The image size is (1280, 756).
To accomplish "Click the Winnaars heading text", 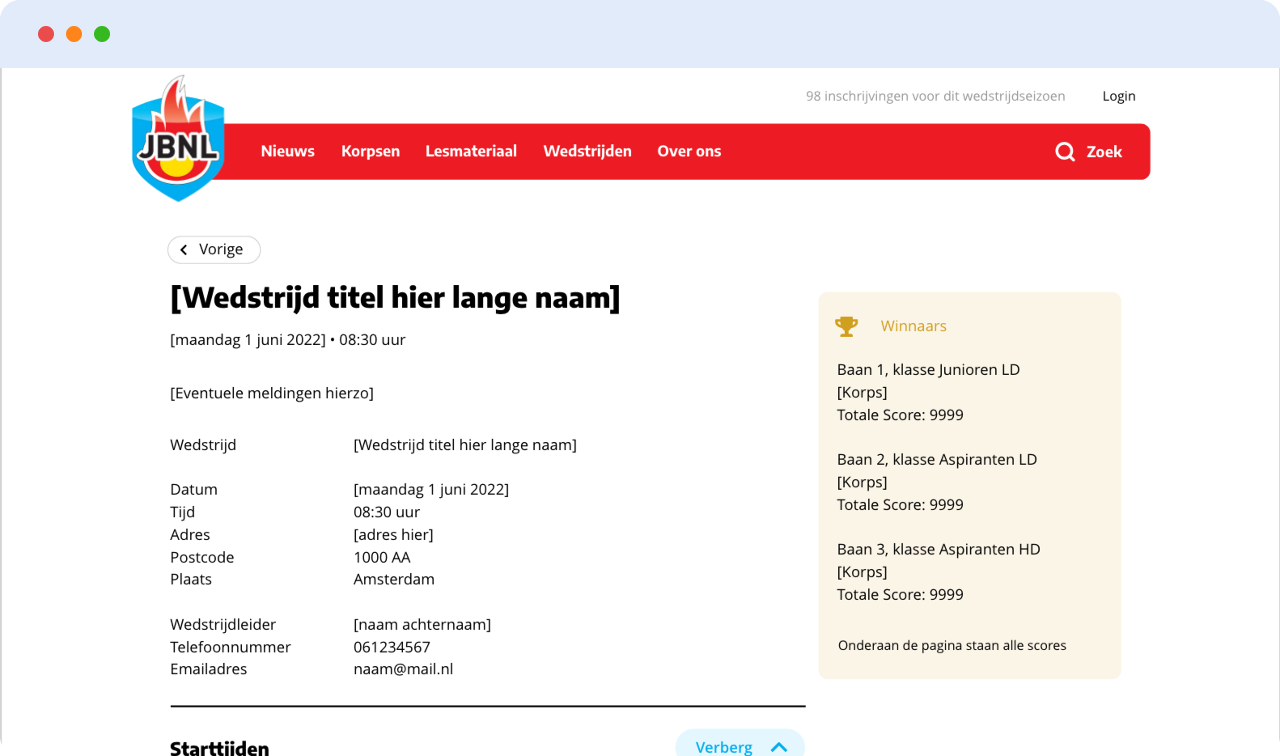I will [x=913, y=326].
